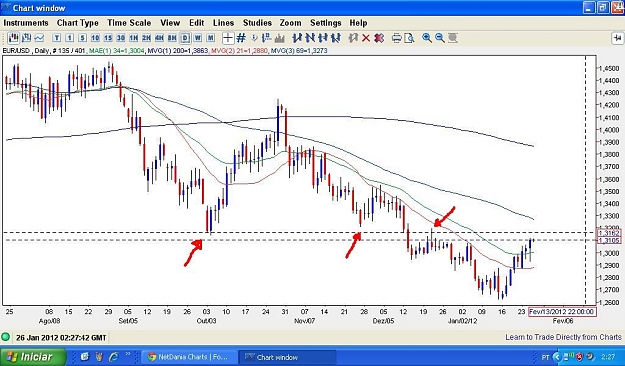The width and height of the screenshot is (625, 366).
Task: Click the 1,3105 price label on axis
Action: point(609,240)
